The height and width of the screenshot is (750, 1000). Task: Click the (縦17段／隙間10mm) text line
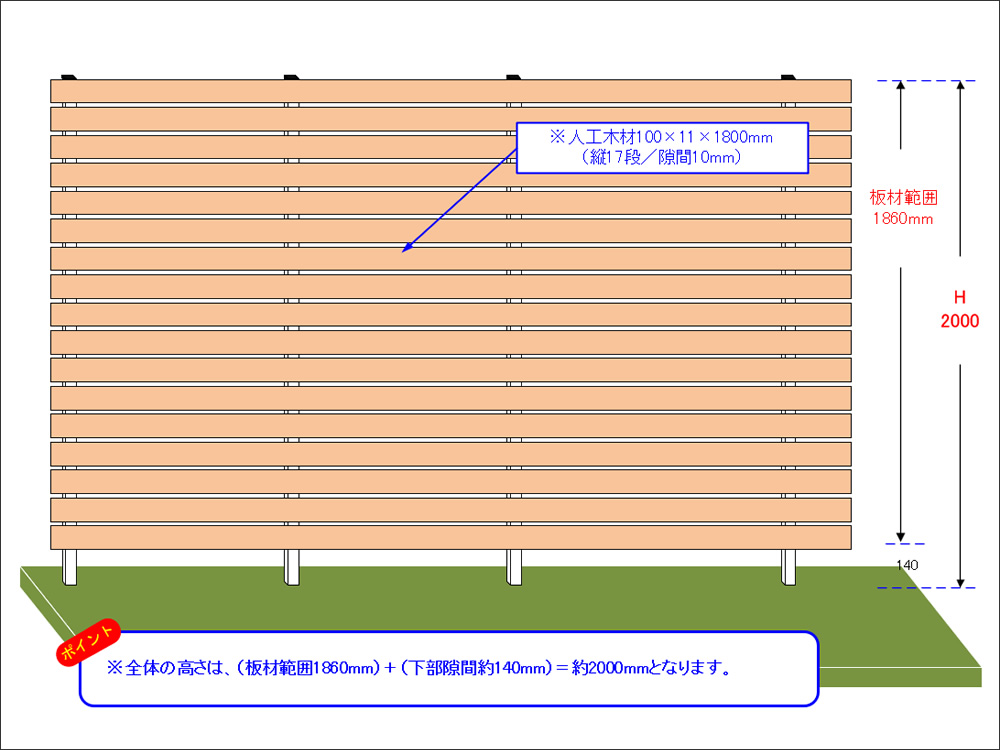(661, 158)
